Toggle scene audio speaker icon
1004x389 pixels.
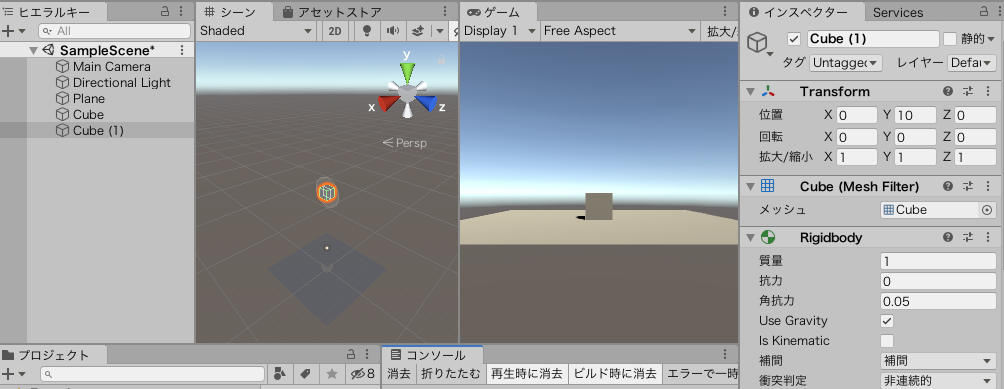pyautogui.click(x=393, y=31)
